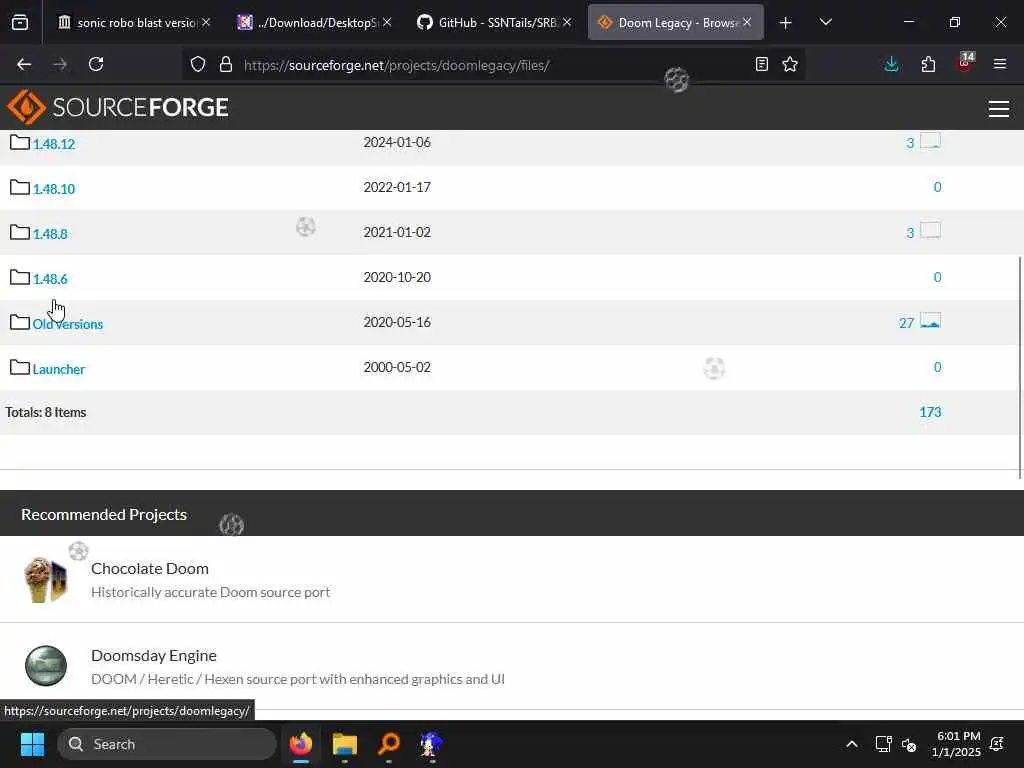The width and height of the screenshot is (1024, 768).
Task: Open the 1.48.12 folder link
Action: [x=54, y=144]
